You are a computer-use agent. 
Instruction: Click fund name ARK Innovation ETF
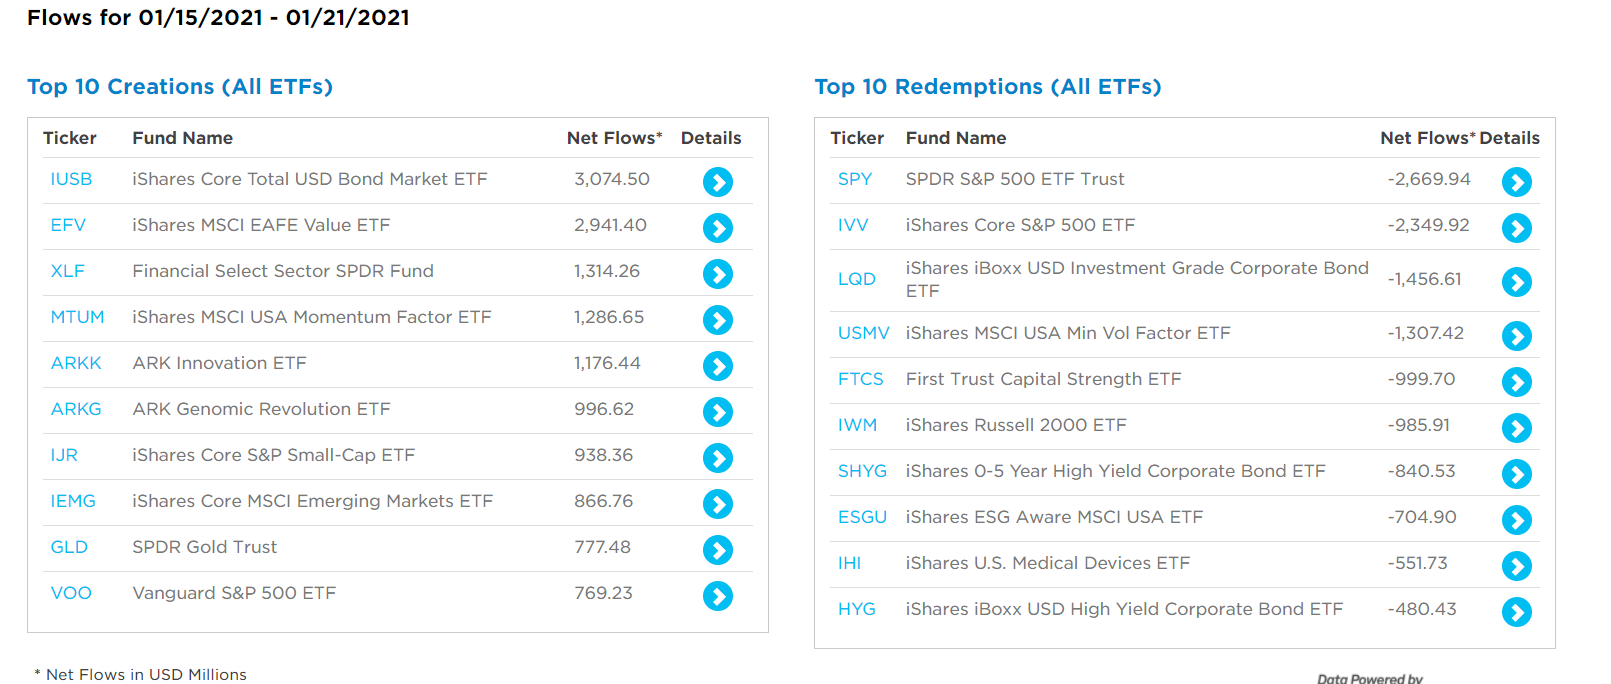point(220,363)
